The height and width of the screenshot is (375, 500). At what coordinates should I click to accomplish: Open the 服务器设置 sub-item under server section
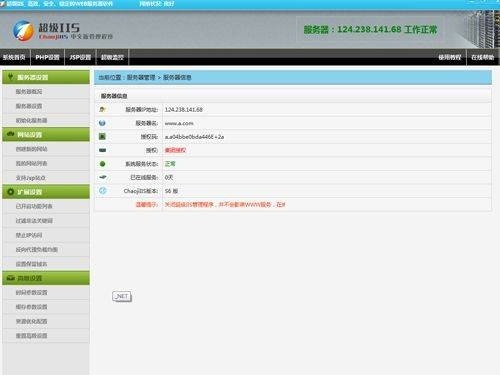tap(46, 106)
